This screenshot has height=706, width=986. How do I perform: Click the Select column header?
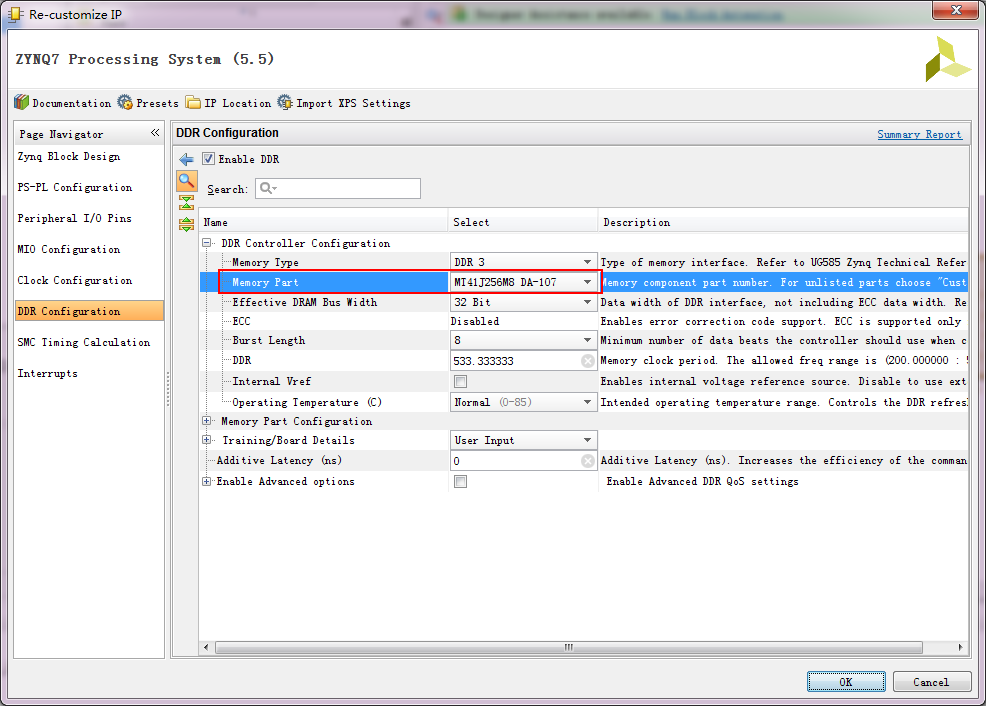(x=523, y=222)
